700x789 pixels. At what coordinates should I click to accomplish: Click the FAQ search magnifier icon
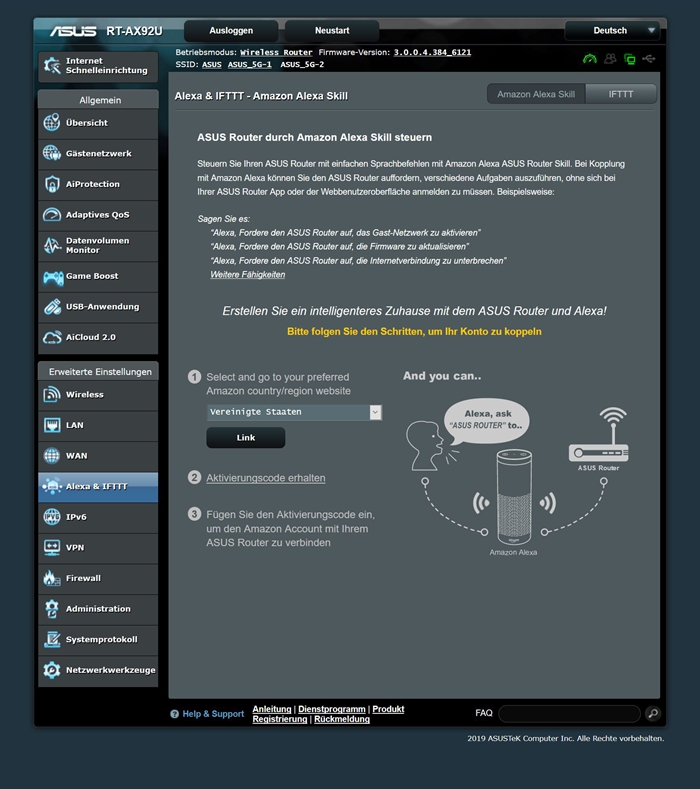coord(653,713)
